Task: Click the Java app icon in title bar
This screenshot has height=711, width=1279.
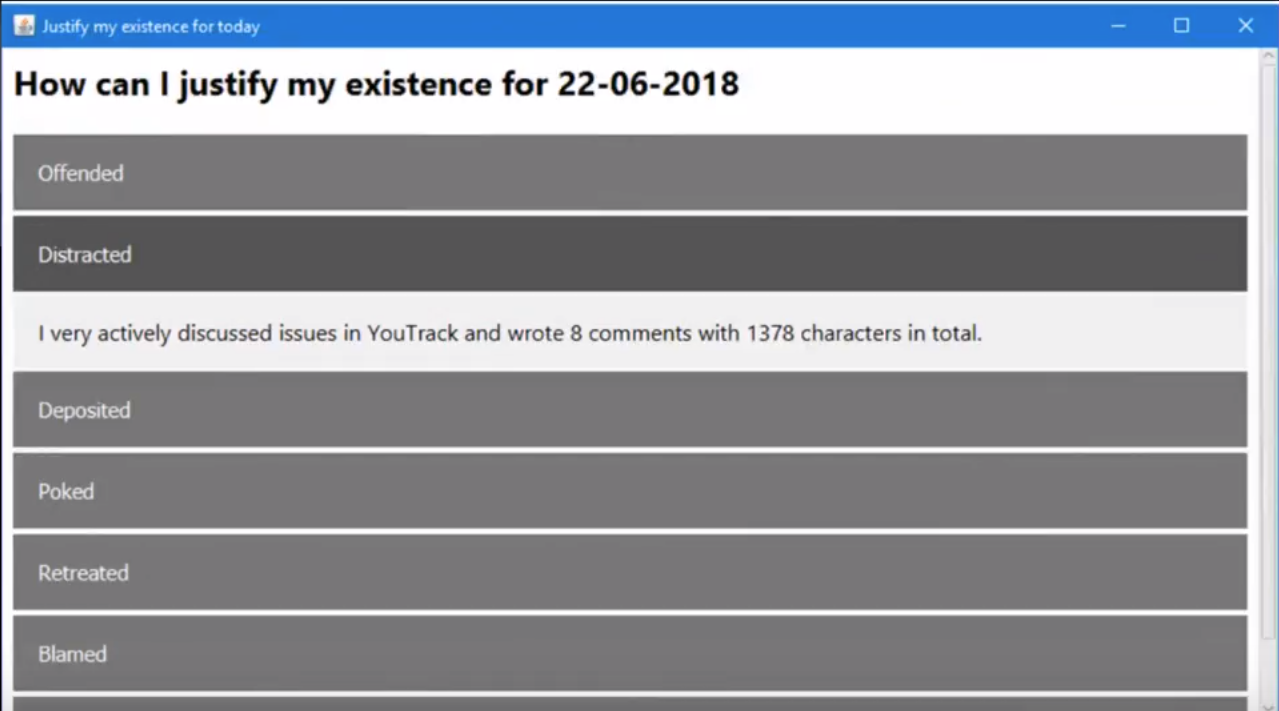Action: point(24,25)
